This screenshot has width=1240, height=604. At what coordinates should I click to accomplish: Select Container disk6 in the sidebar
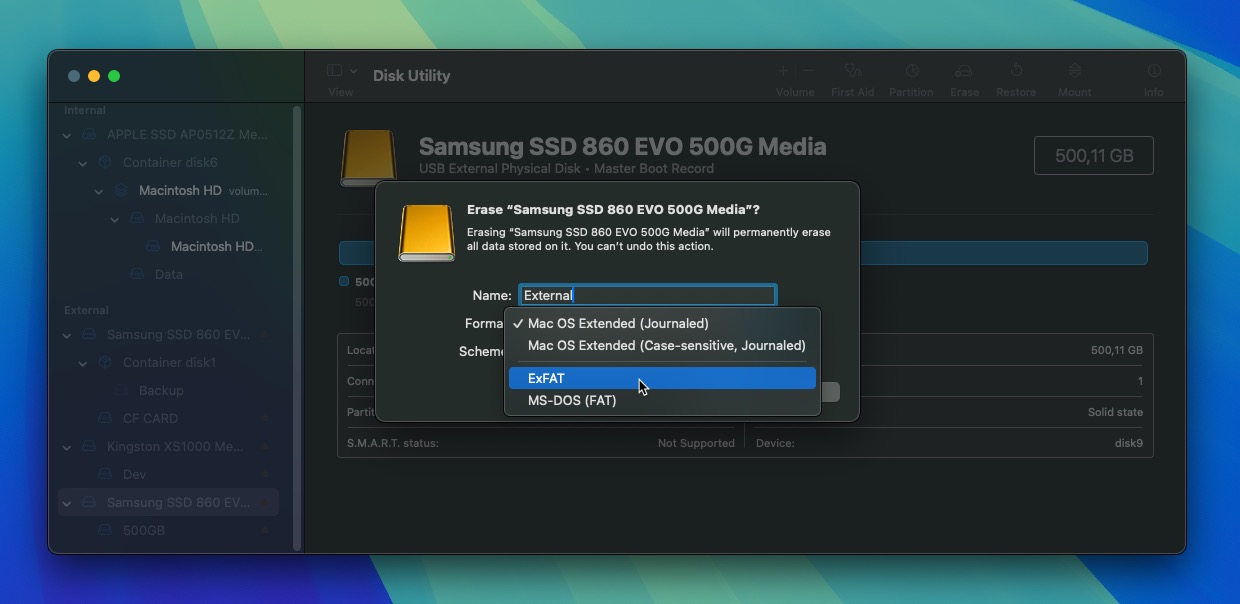(x=168, y=163)
